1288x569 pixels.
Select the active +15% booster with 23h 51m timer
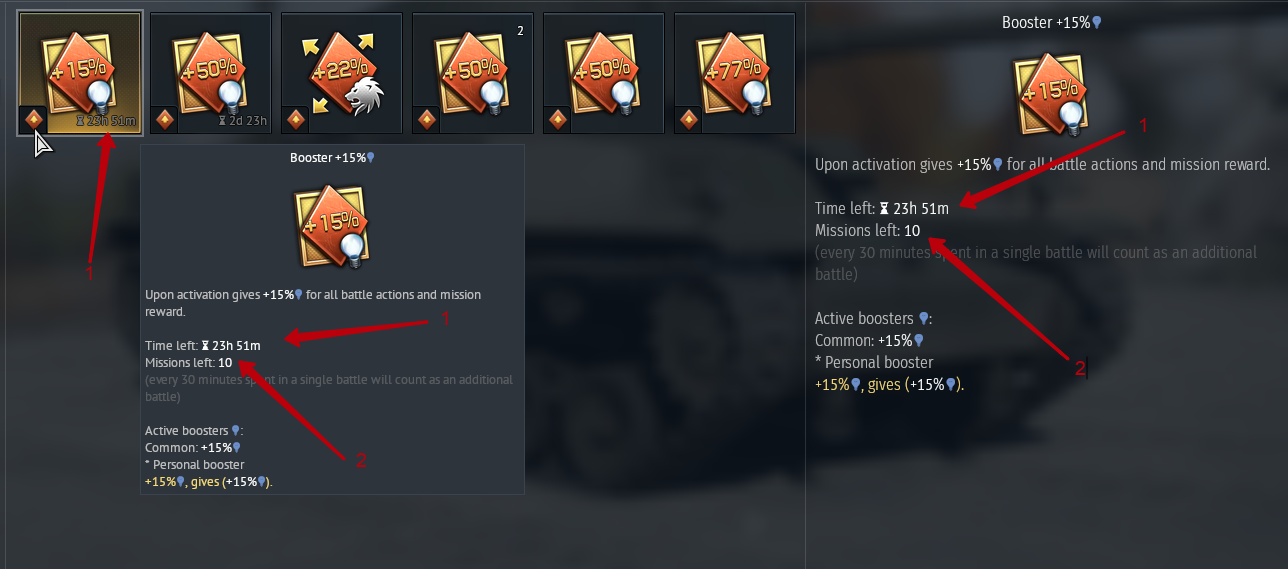coord(80,72)
